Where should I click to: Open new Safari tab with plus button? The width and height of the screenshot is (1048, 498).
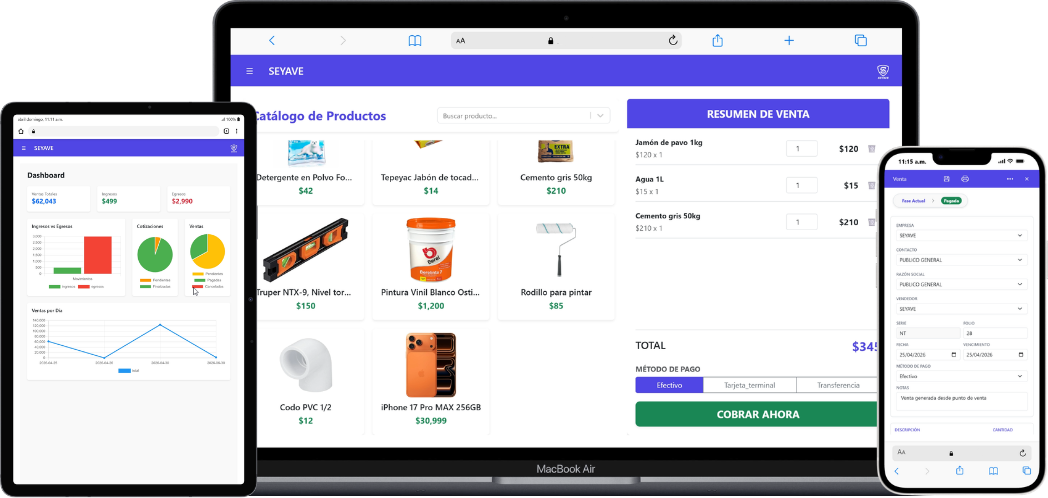[x=789, y=41]
